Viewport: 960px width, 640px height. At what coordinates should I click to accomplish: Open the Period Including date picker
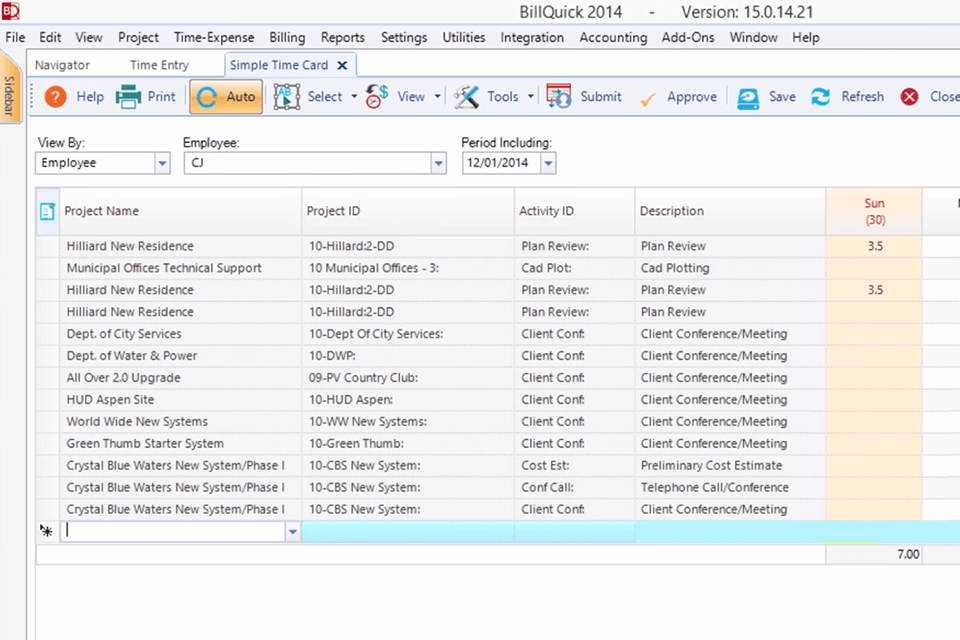click(548, 163)
